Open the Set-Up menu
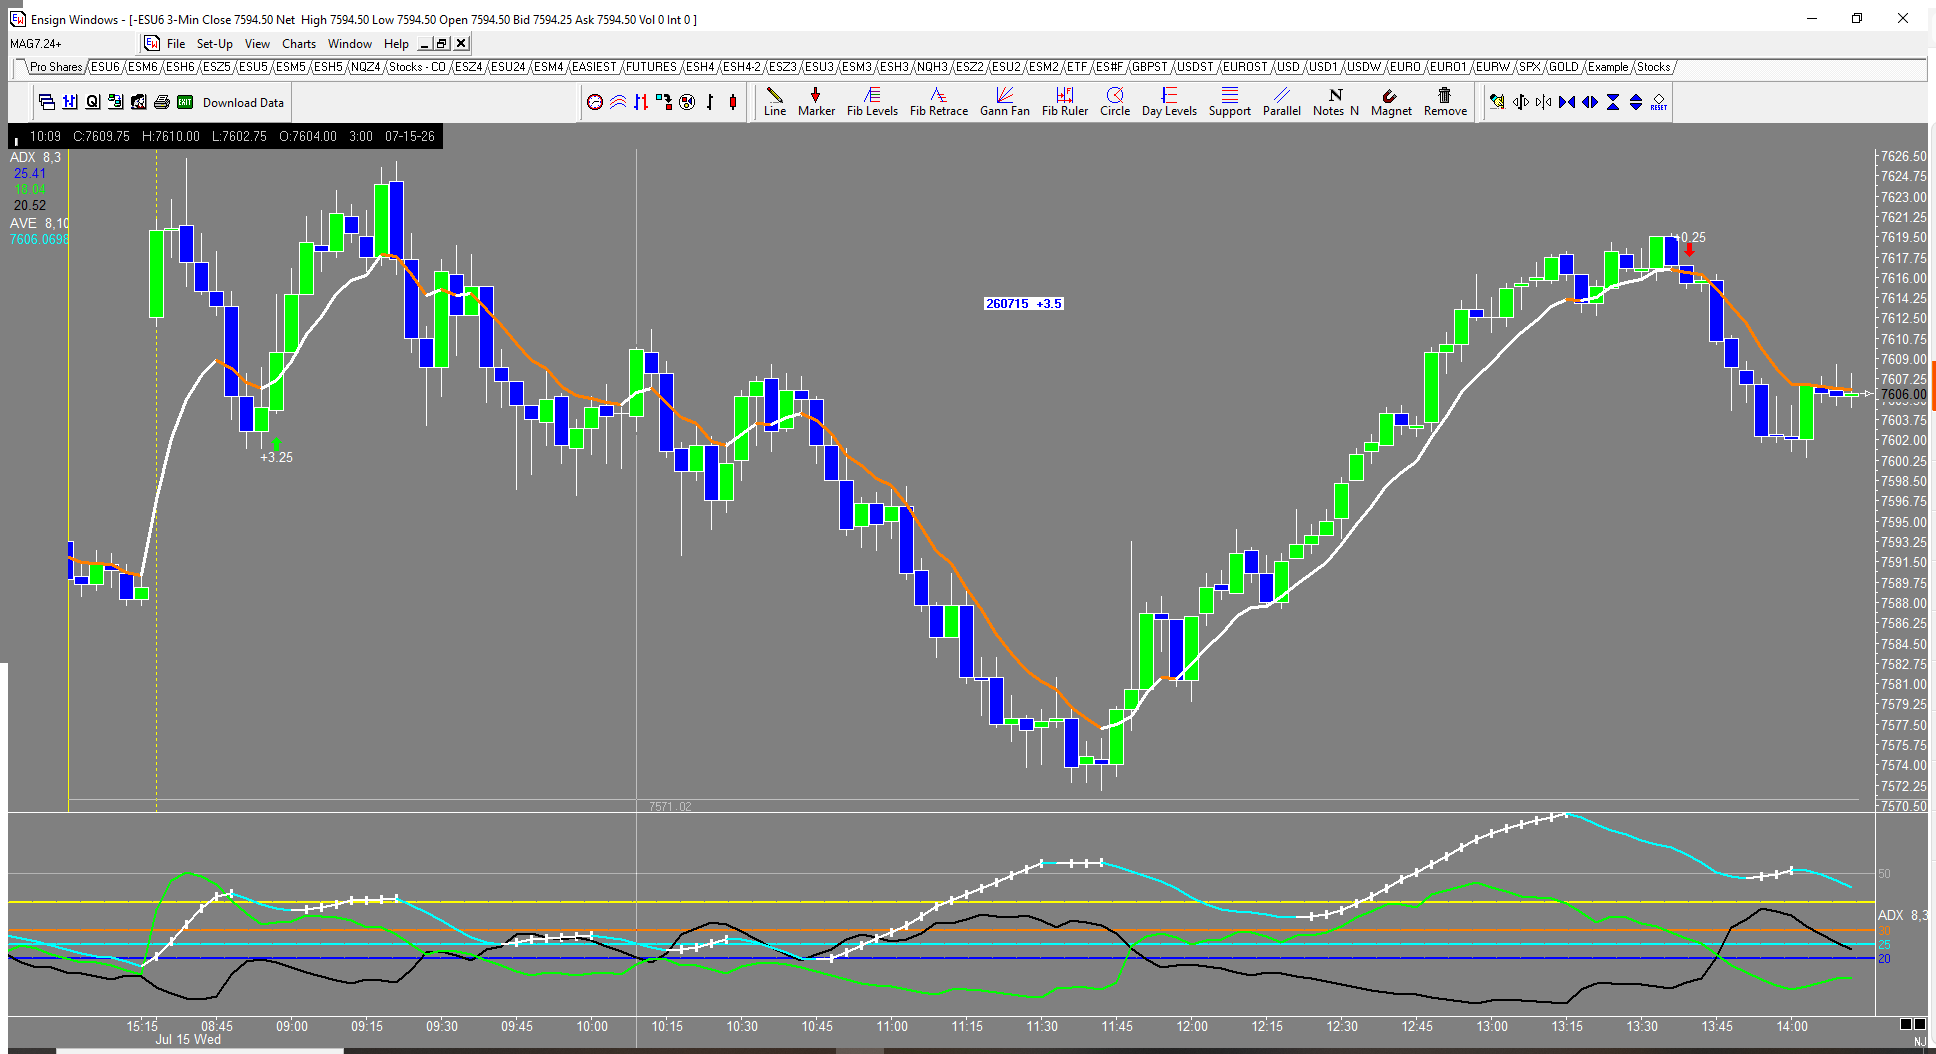The height and width of the screenshot is (1054, 1936). pyautogui.click(x=215, y=44)
